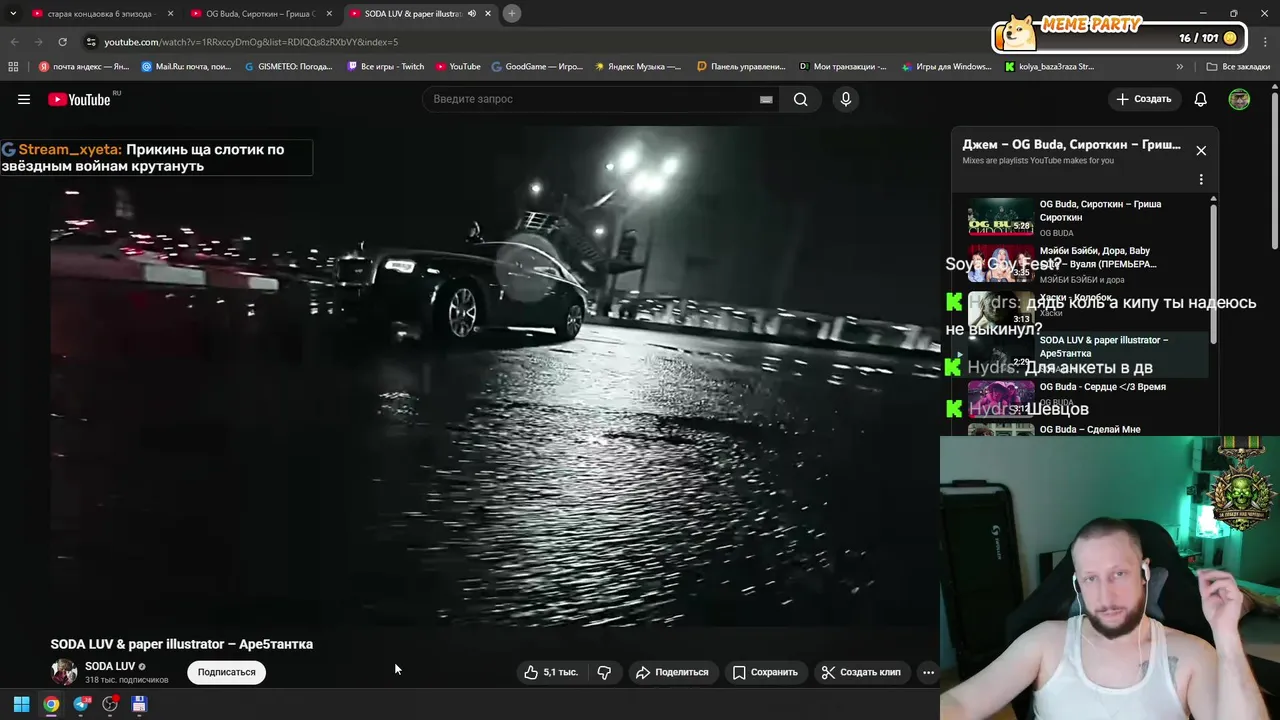Open OBS Studio taskbar icon

tap(110, 704)
